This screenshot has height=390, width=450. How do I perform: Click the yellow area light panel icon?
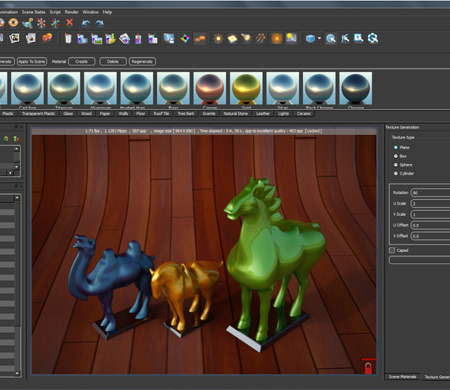[x=232, y=39]
